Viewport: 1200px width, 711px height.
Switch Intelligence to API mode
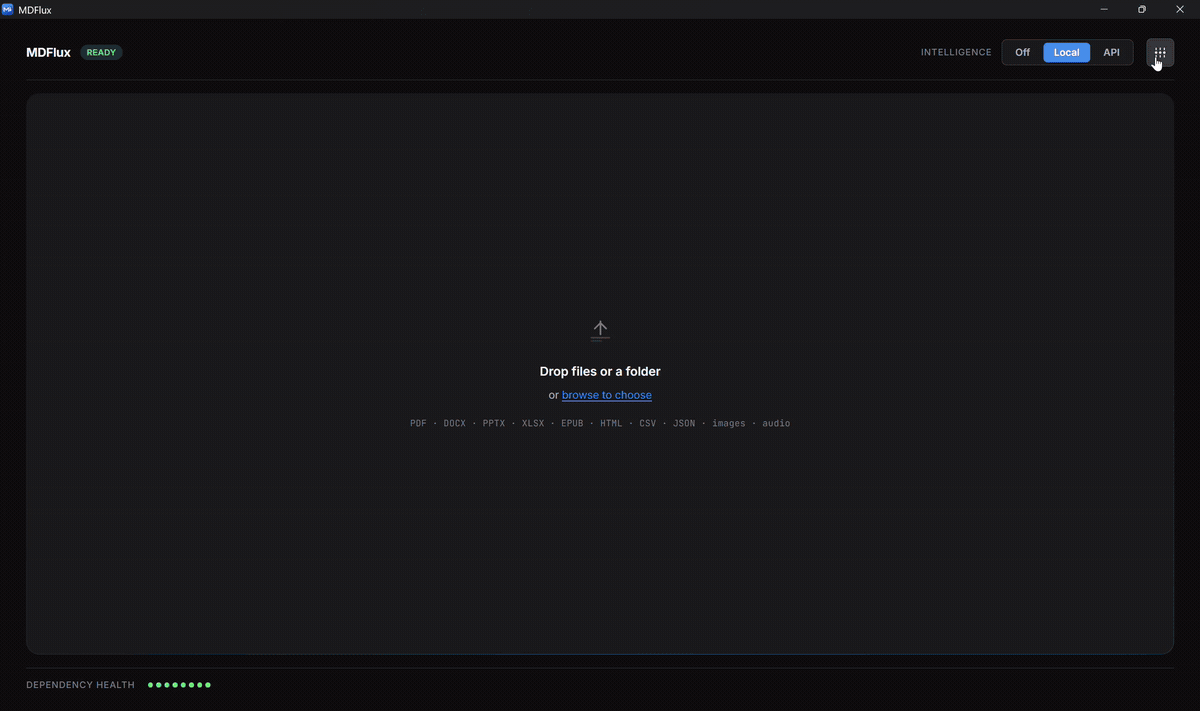1112,52
